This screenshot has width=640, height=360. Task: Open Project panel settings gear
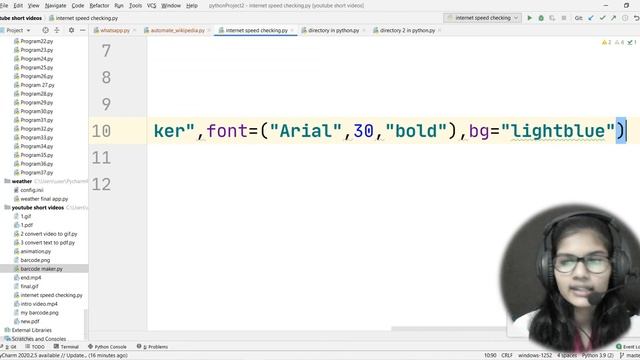click(71, 30)
